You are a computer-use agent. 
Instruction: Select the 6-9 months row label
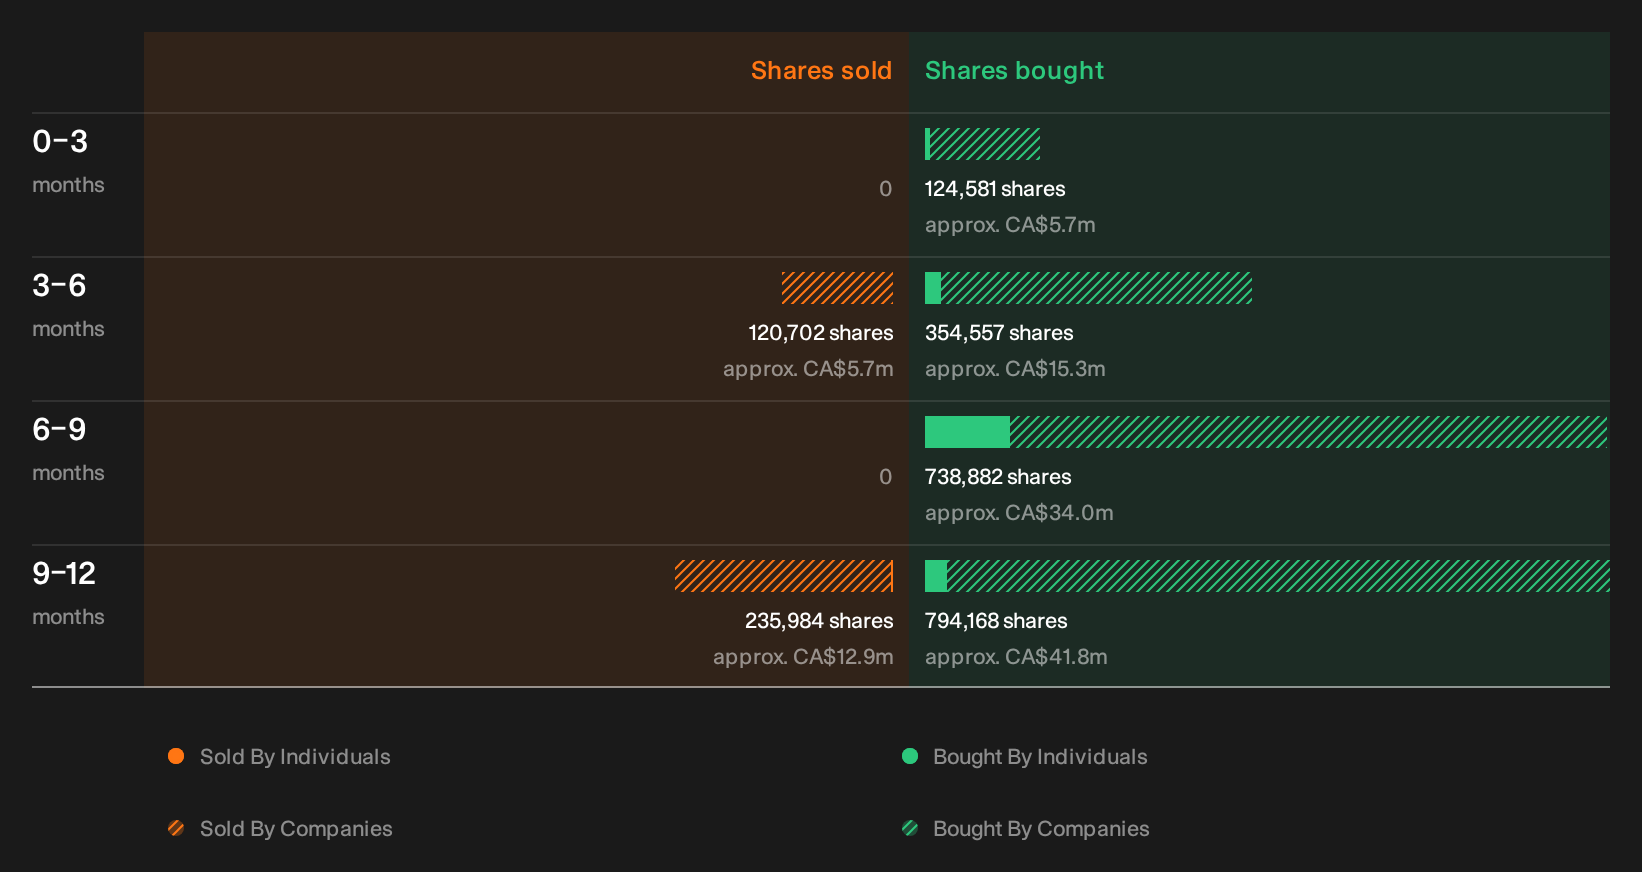click(68, 449)
